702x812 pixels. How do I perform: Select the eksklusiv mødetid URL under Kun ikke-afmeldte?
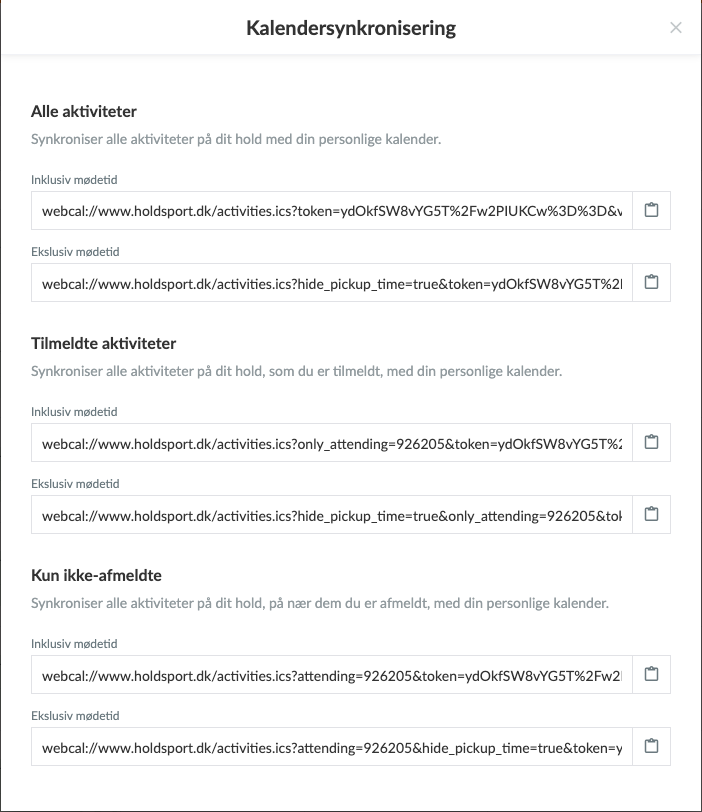click(331, 747)
